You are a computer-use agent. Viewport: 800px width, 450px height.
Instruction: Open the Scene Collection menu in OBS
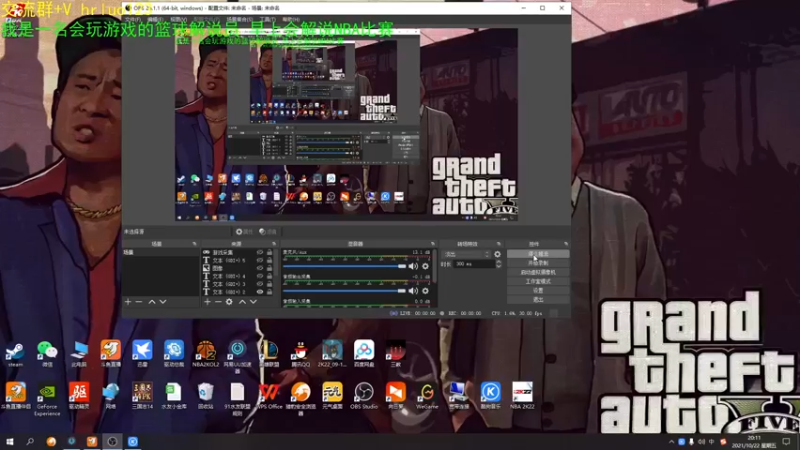coord(239,19)
